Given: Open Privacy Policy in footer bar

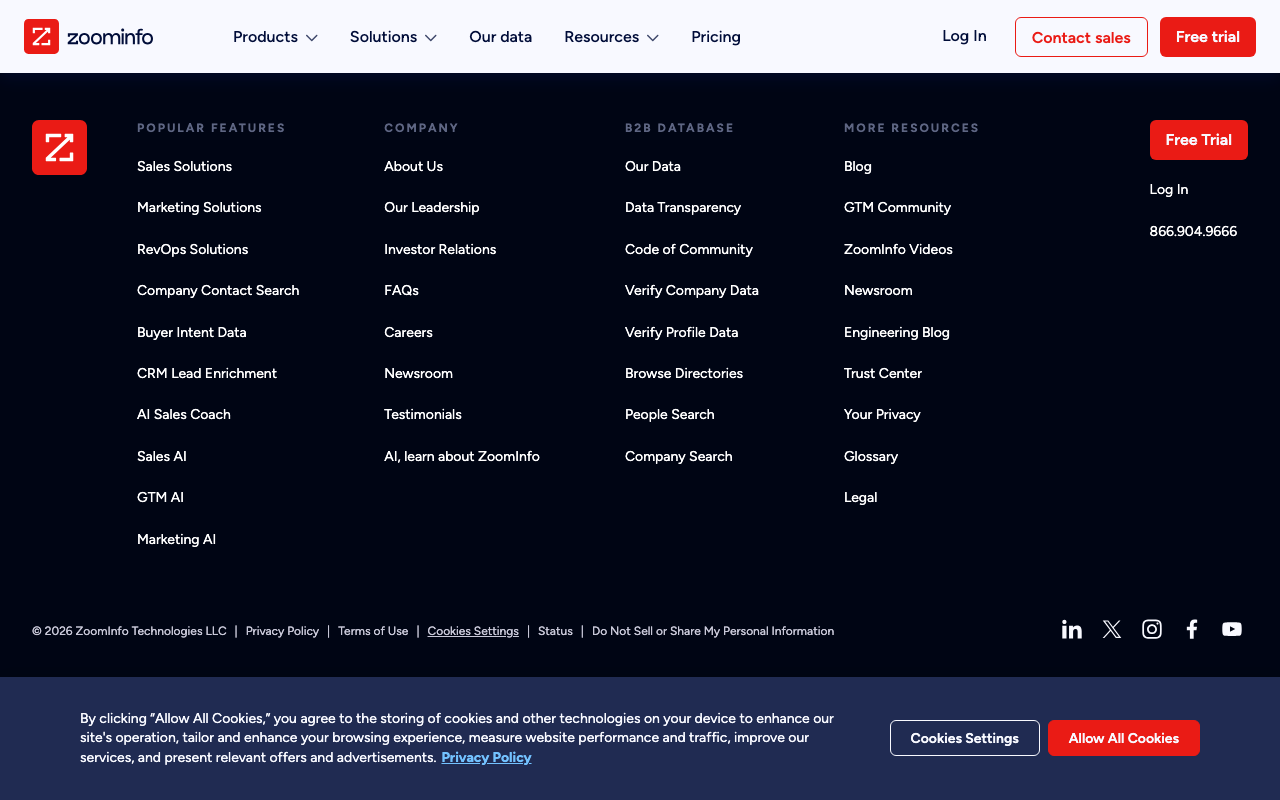Looking at the screenshot, I should coord(282,631).
